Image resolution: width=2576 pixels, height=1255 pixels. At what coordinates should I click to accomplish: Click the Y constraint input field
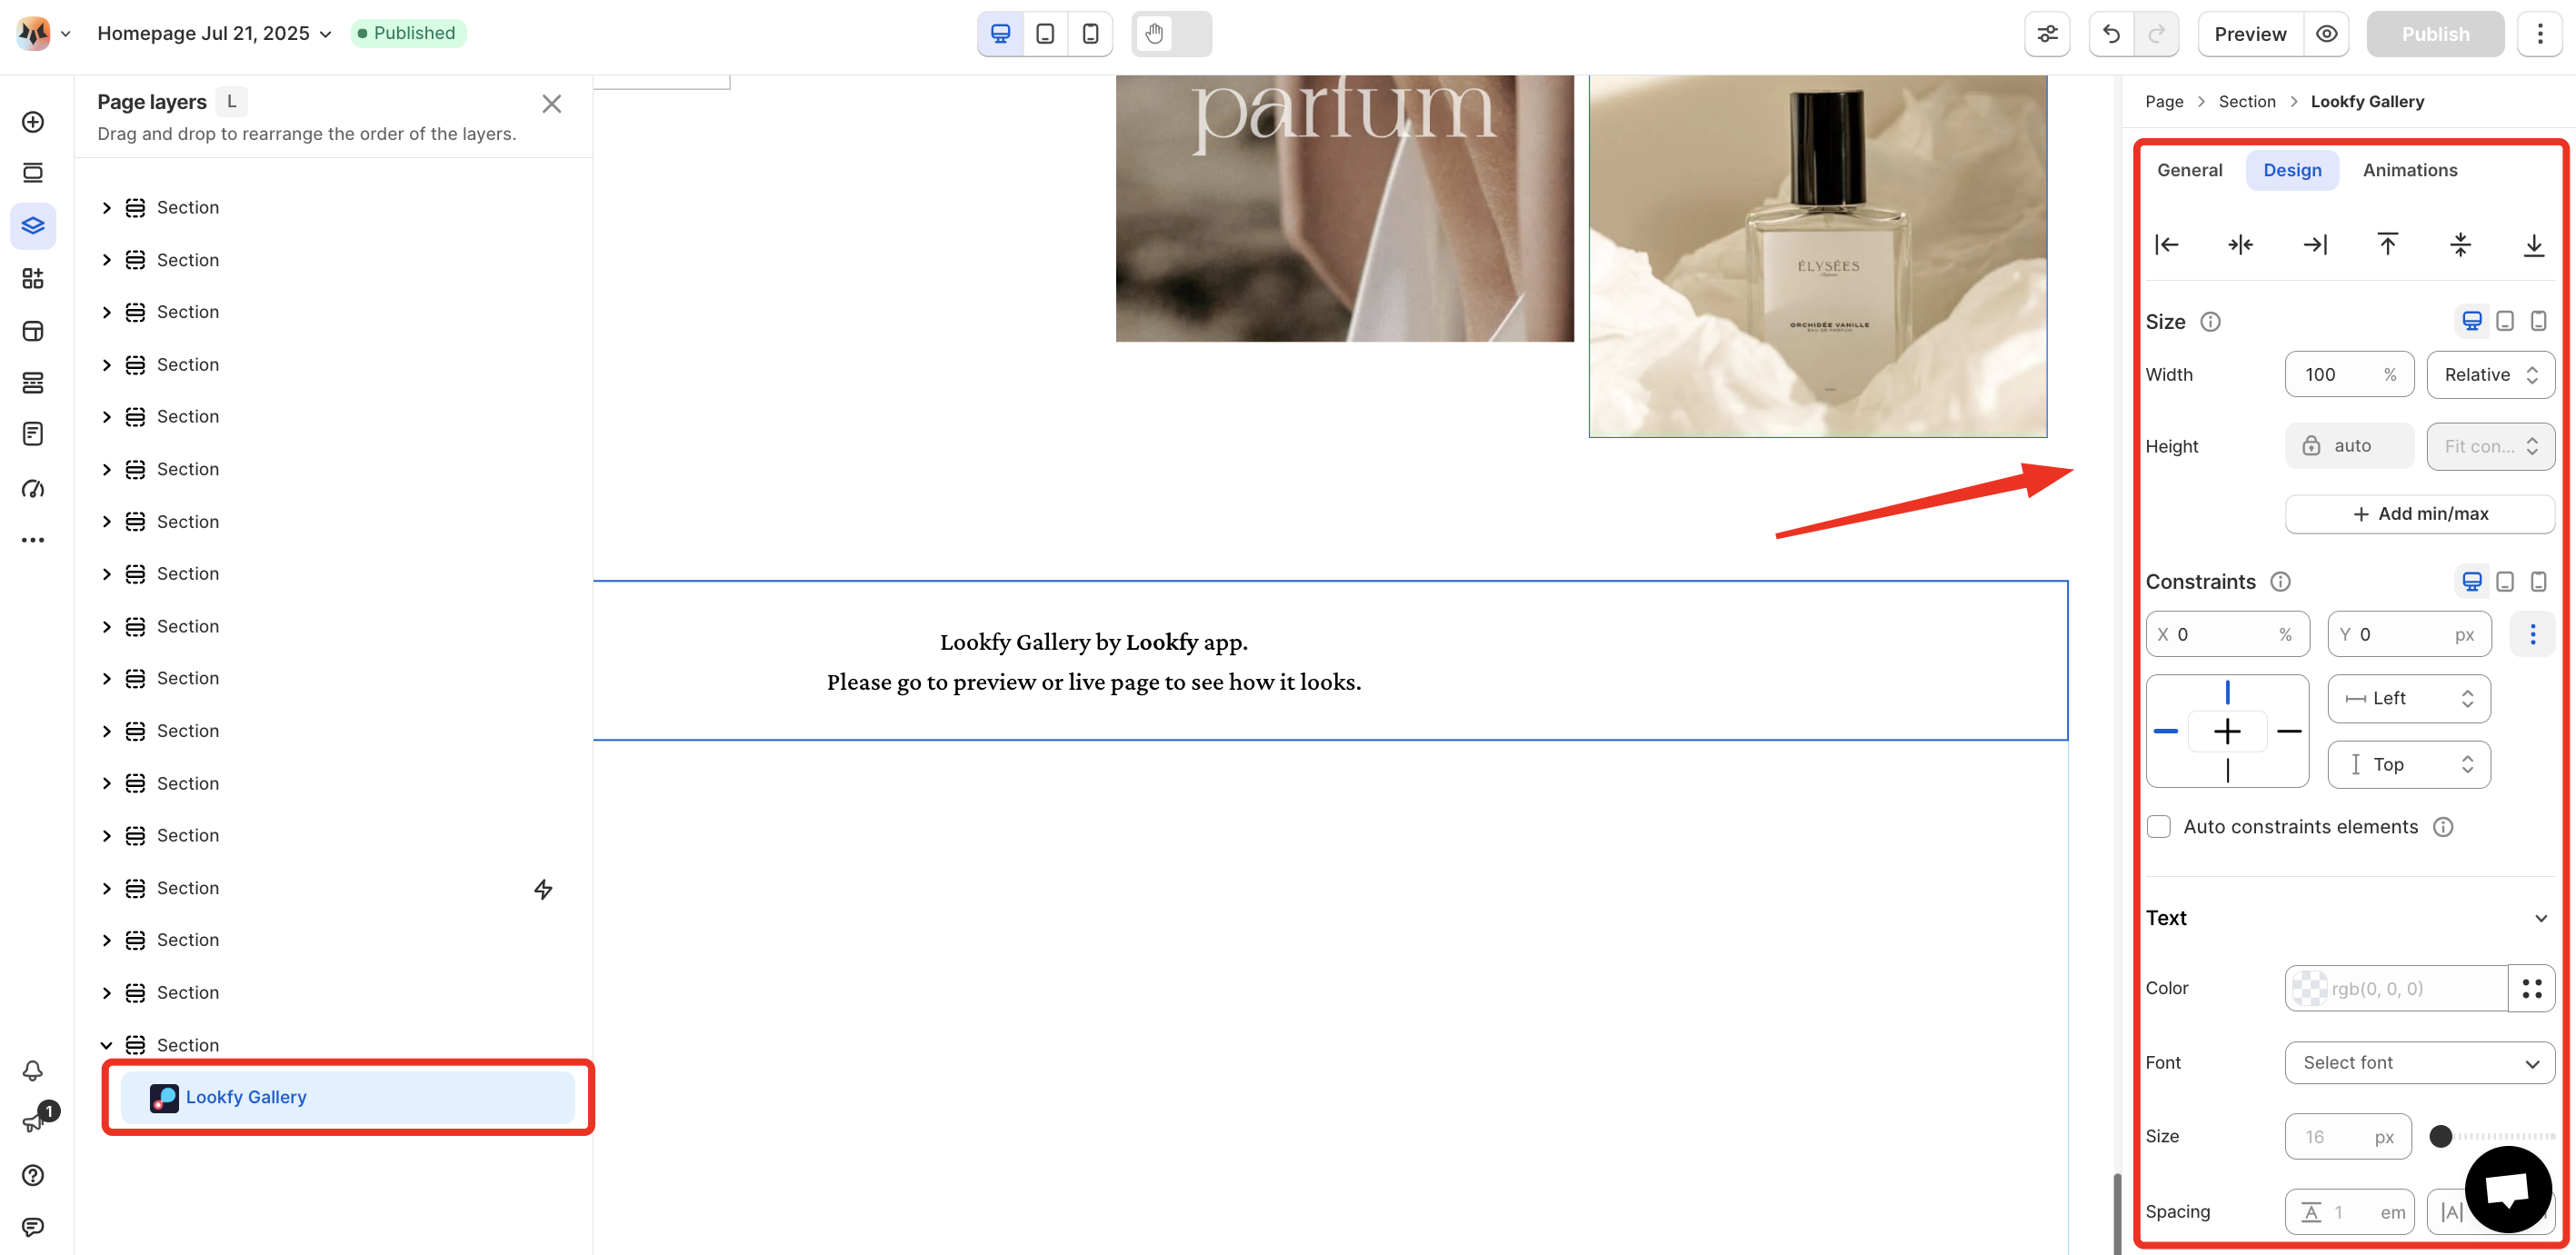tap(2409, 634)
